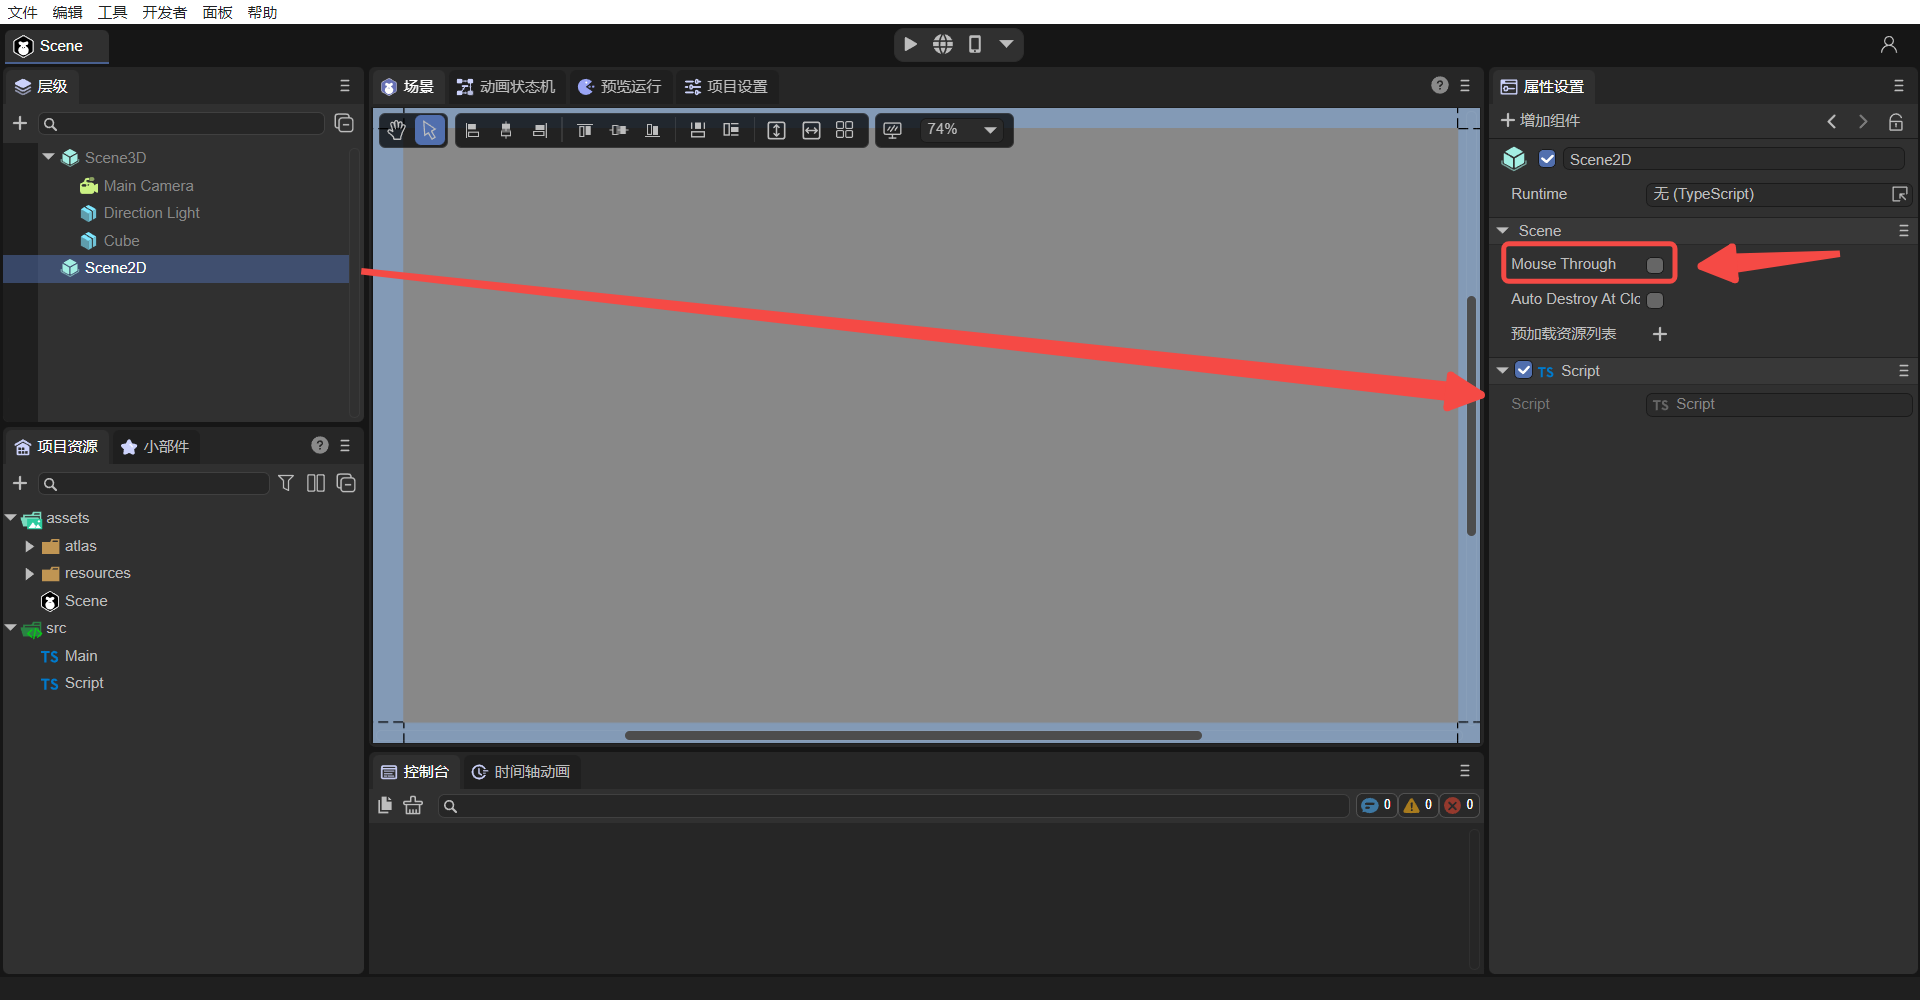Click the browser preview globe icon
The image size is (1920, 1000).
tap(943, 44)
